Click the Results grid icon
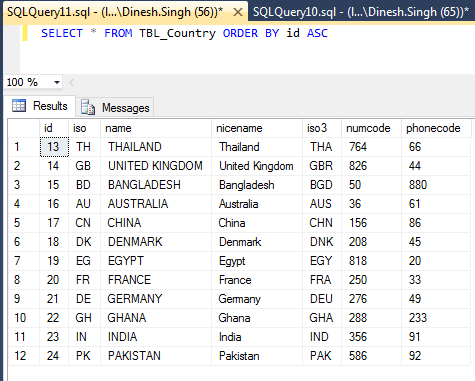Viewport: 475px width, 381px height. (19, 106)
